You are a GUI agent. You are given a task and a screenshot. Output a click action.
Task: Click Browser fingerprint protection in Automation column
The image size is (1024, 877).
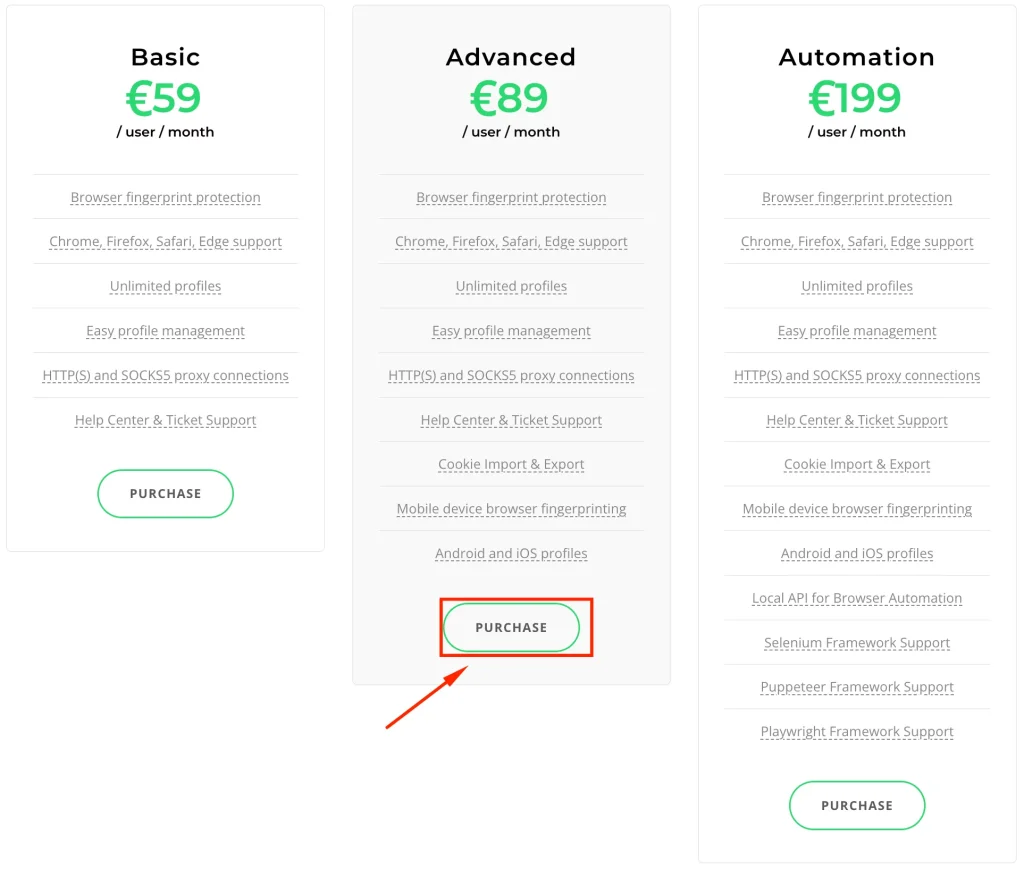pos(856,197)
